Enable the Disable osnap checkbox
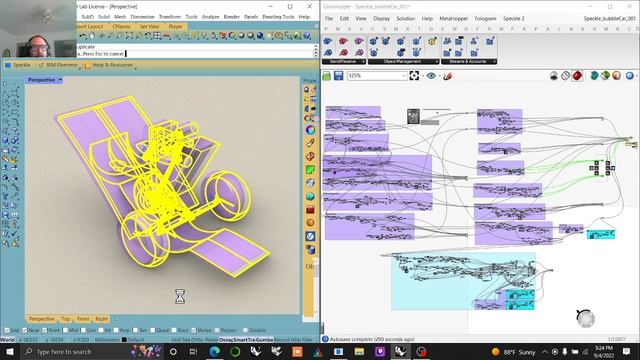 [x=245, y=330]
